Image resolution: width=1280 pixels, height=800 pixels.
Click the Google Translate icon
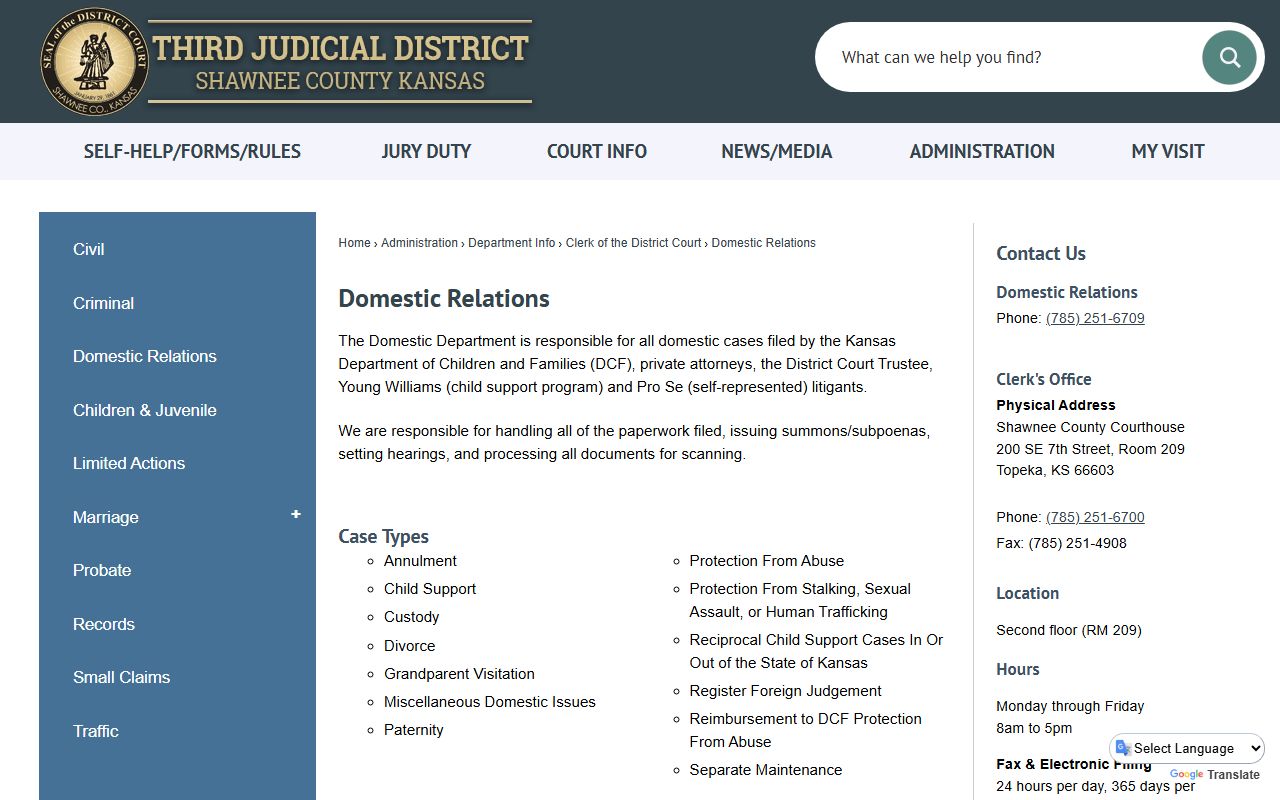tap(1124, 748)
